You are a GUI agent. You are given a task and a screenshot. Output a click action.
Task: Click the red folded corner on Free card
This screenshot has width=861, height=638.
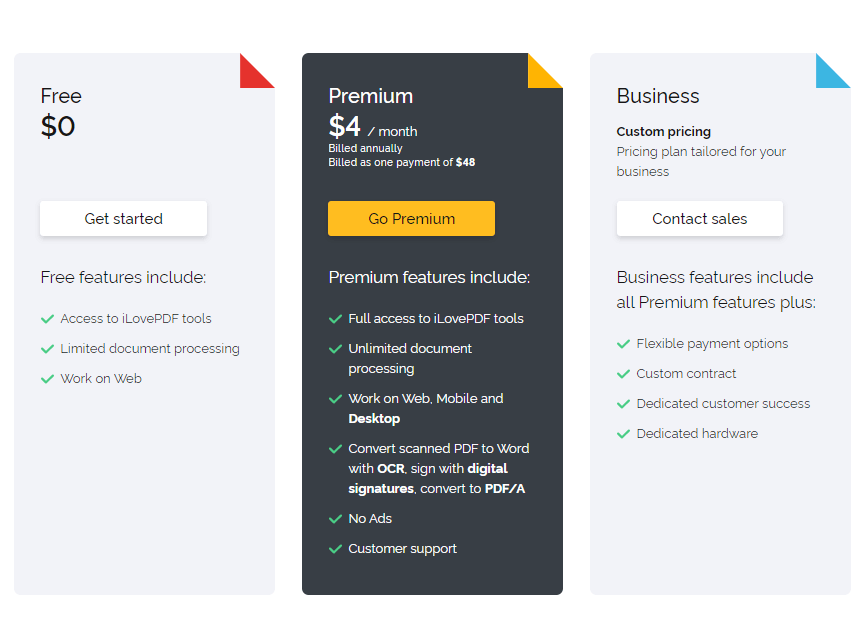pos(257,70)
